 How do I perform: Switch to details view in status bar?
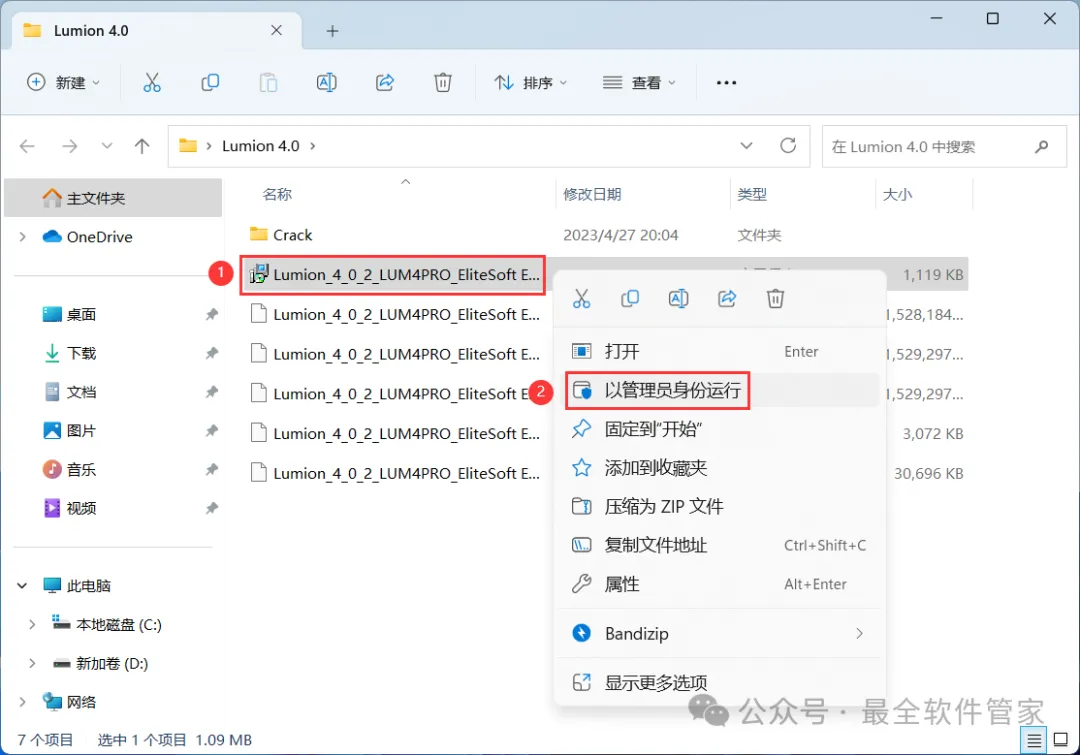1034,740
